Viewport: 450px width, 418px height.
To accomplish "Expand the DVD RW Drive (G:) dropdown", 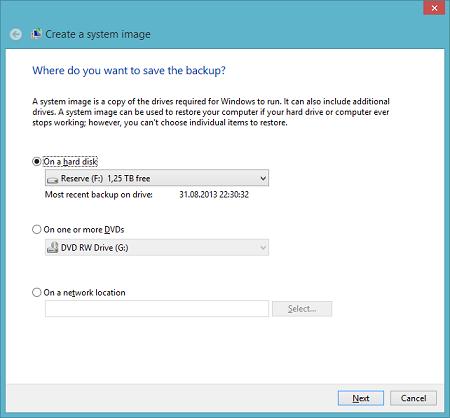I will tap(157, 248).
